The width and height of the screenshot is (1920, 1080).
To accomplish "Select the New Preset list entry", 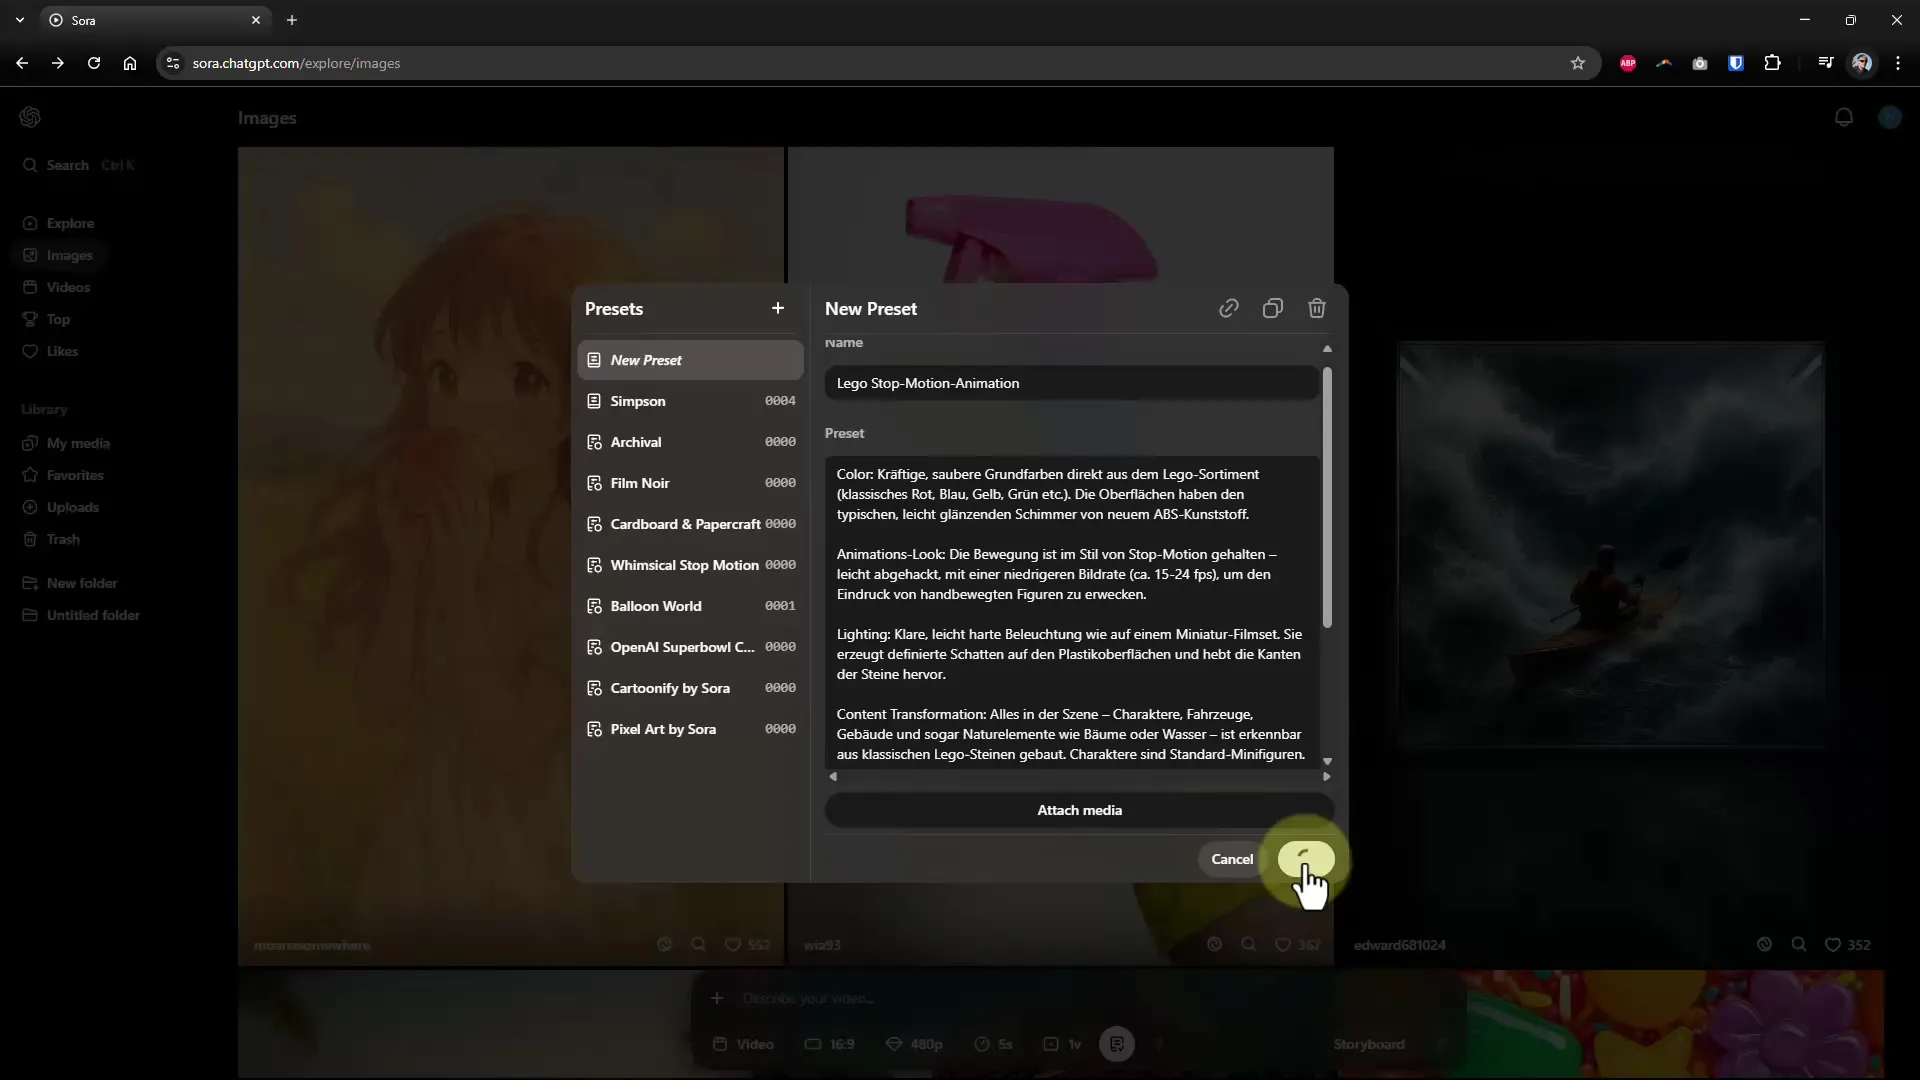I will tap(690, 360).
